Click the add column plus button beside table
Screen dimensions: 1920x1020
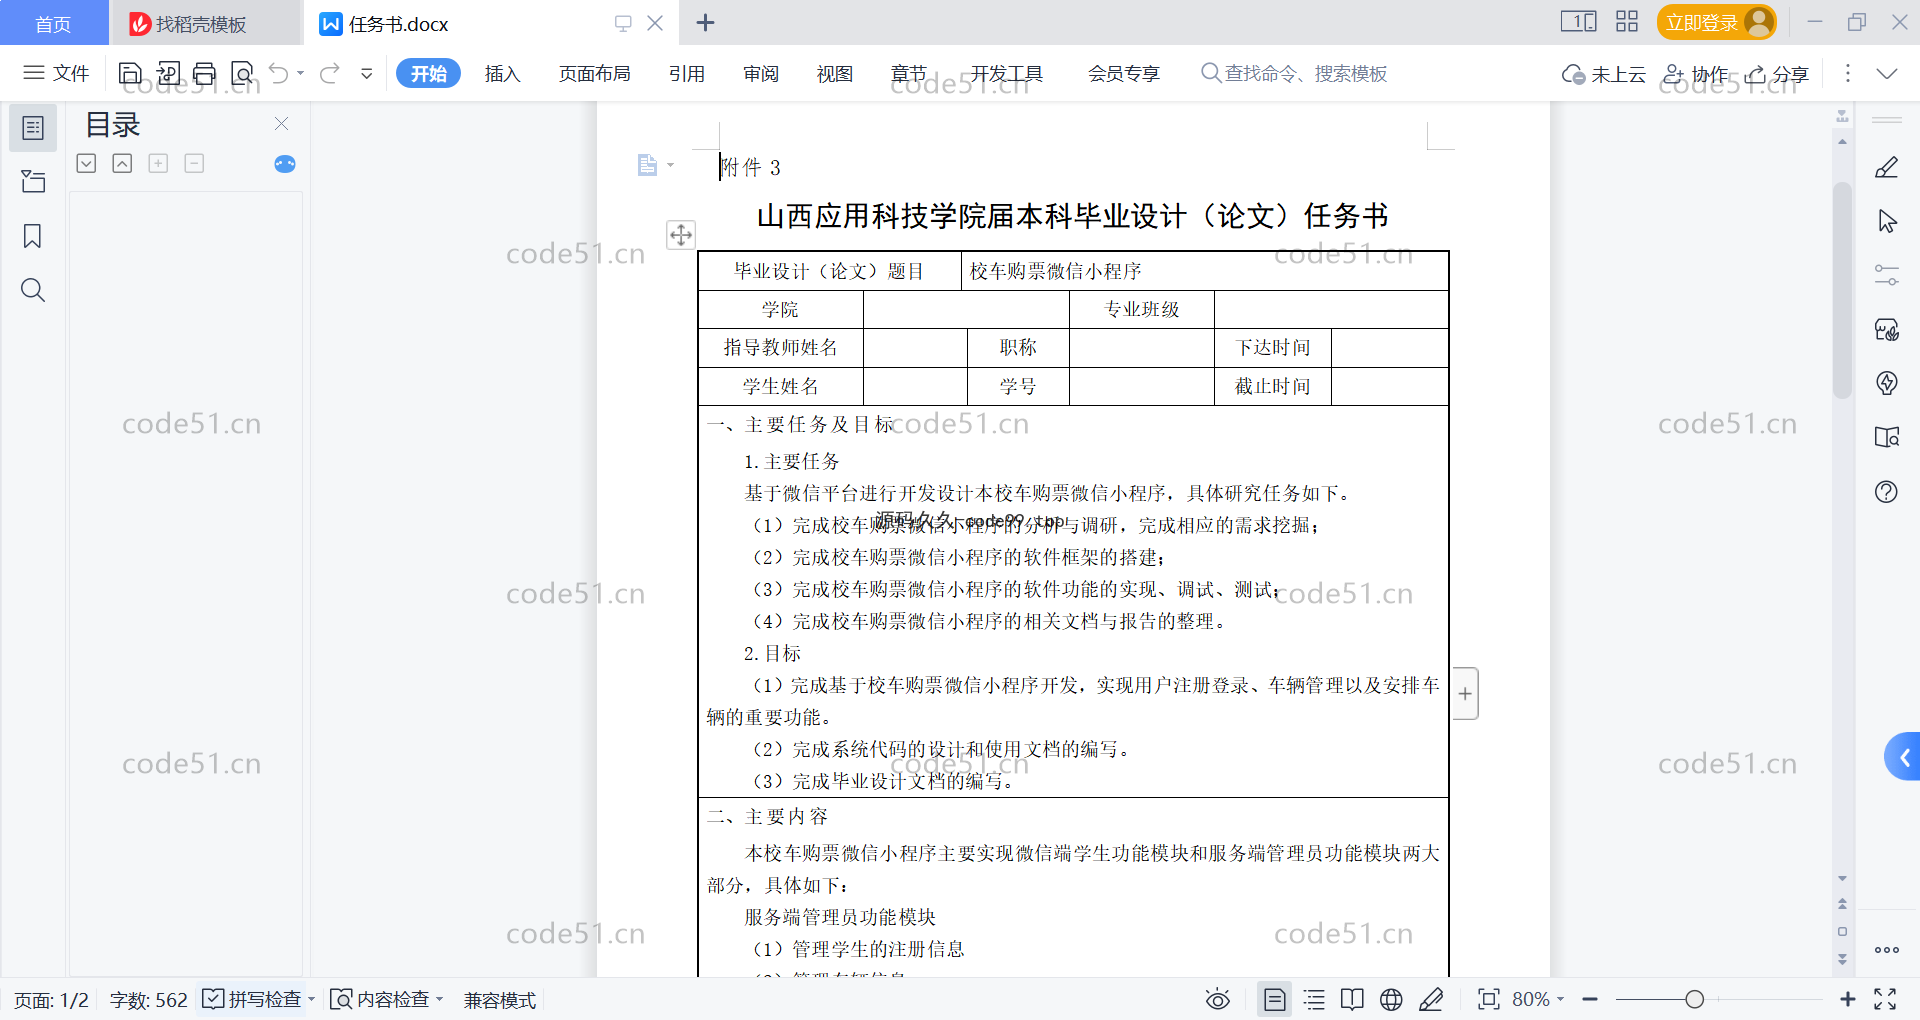(1465, 694)
